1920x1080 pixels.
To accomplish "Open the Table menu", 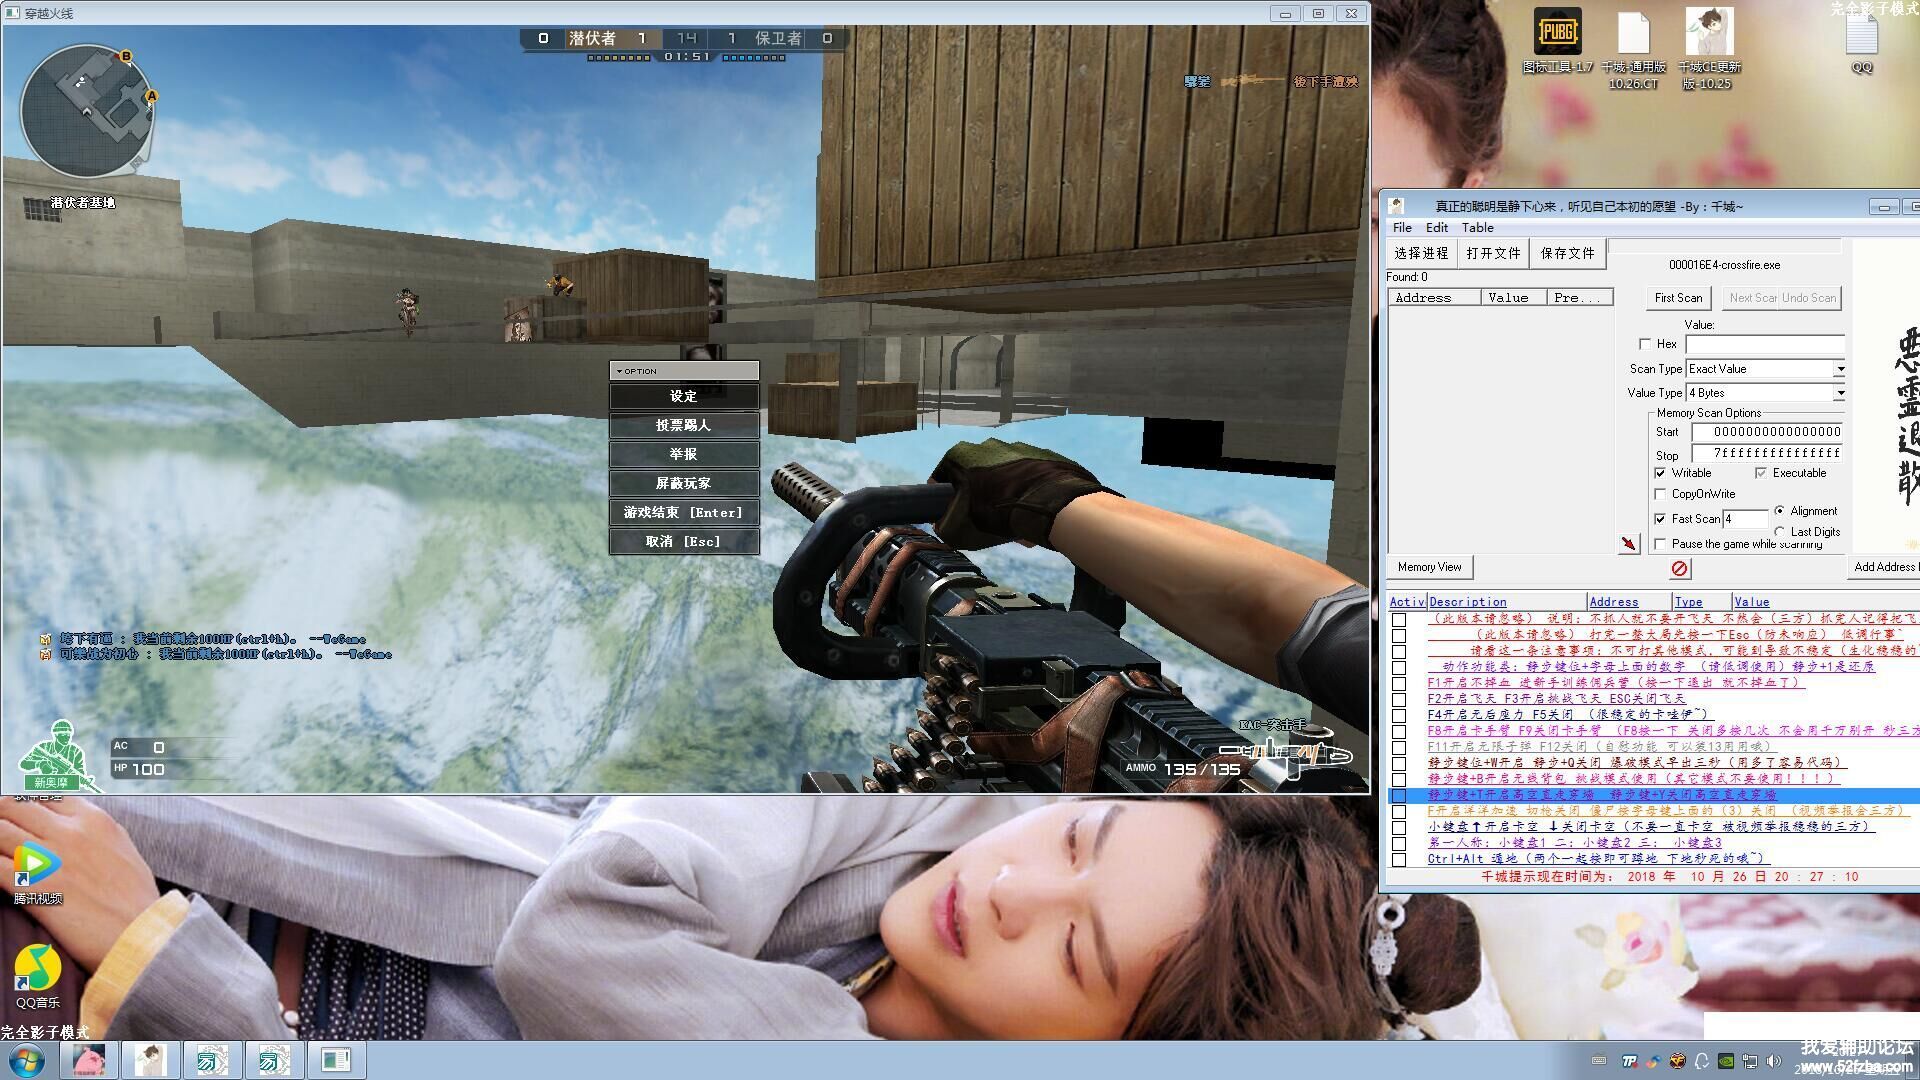I will pyautogui.click(x=1477, y=228).
